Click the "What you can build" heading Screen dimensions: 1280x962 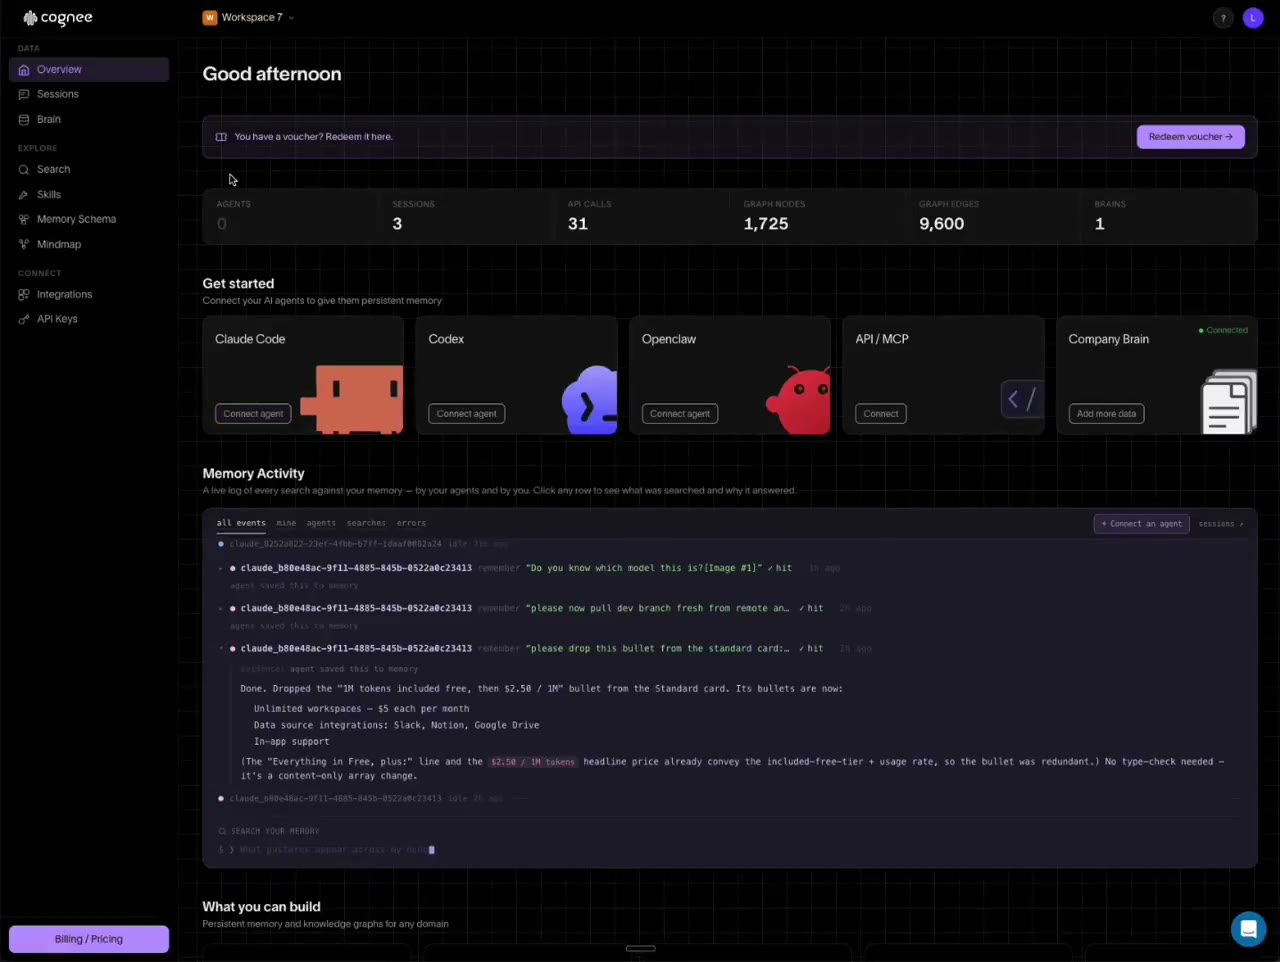[262, 907]
